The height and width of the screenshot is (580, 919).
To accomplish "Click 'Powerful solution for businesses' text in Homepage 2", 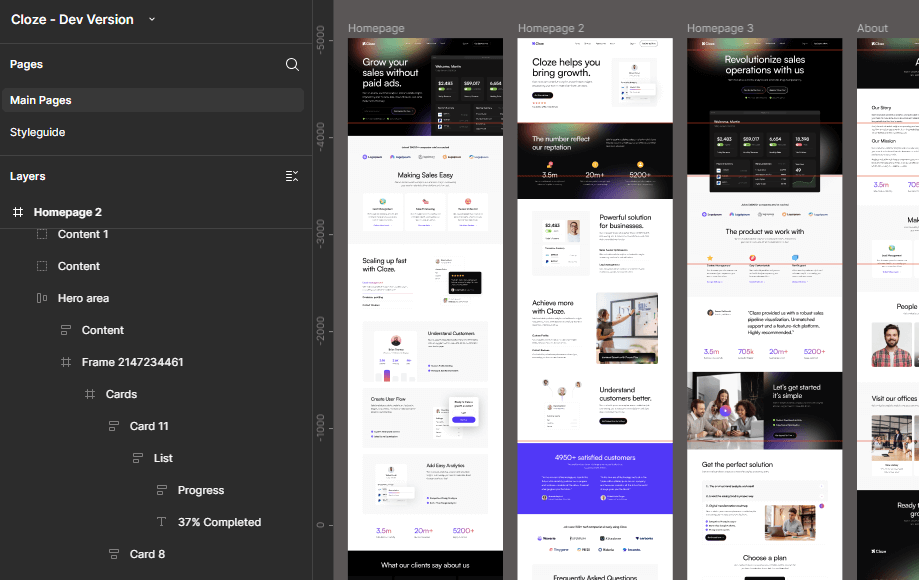I will [625, 221].
